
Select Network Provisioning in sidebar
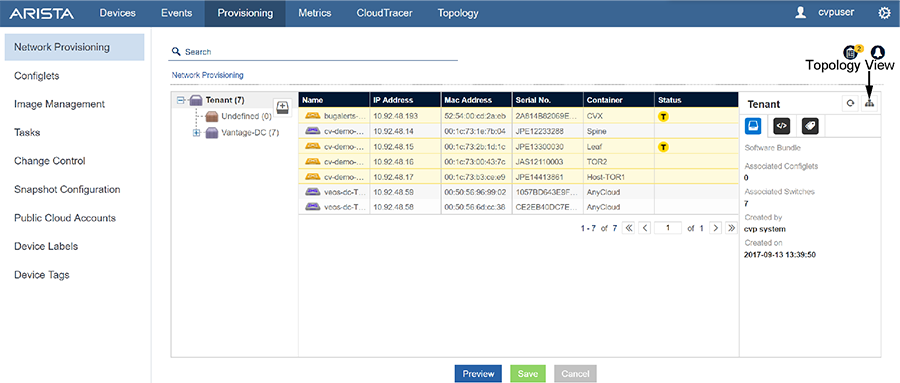click(x=75, y=47)
